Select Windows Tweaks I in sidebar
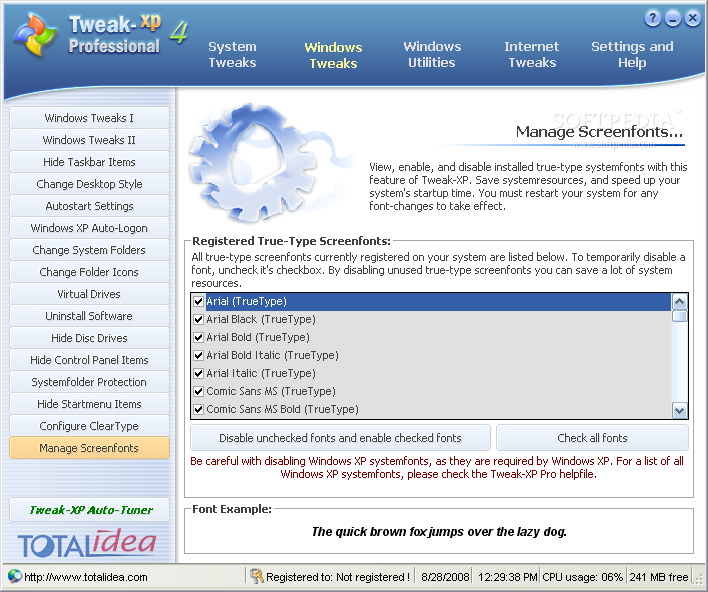 click(89, 118)
